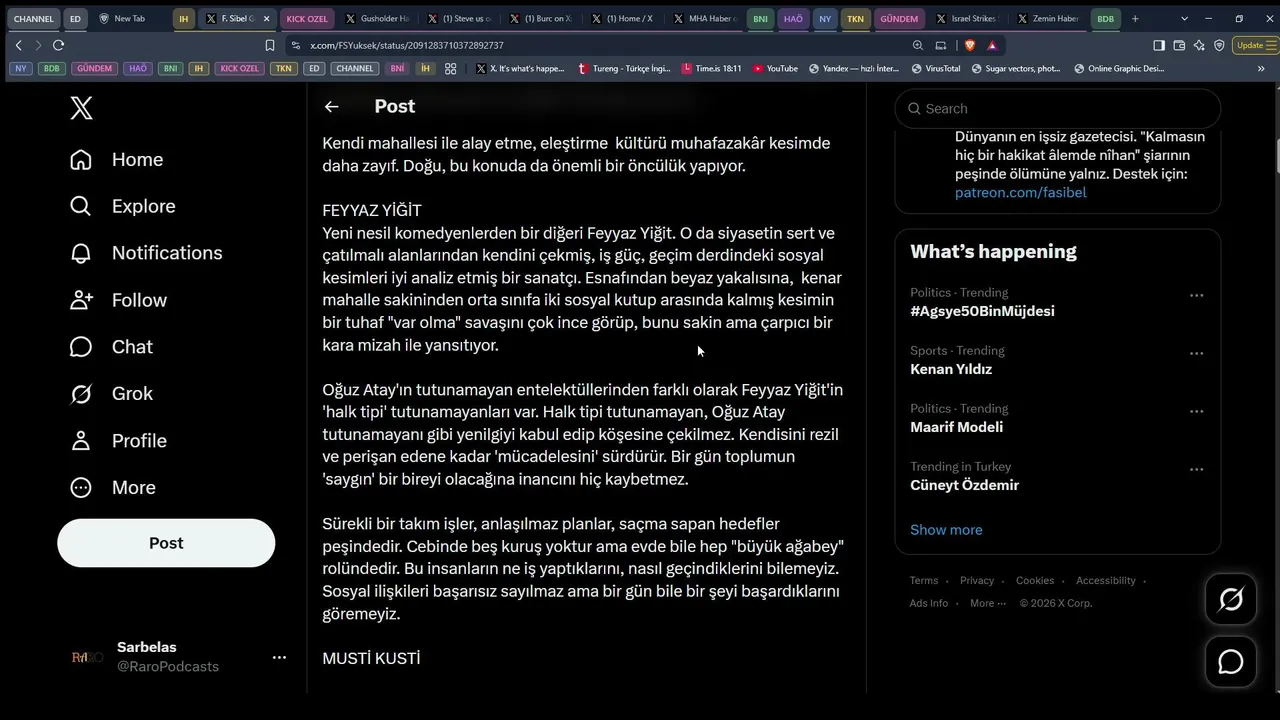Open the Maarif Modeli trend
Screen dimensions: 1280x720
[956, 427]
